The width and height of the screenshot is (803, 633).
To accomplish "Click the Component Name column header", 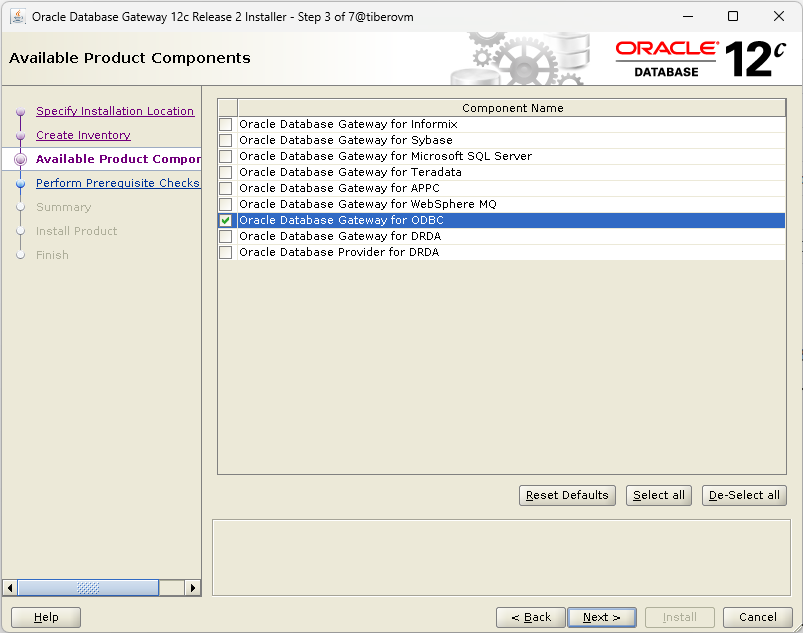I will coord(512,108).
